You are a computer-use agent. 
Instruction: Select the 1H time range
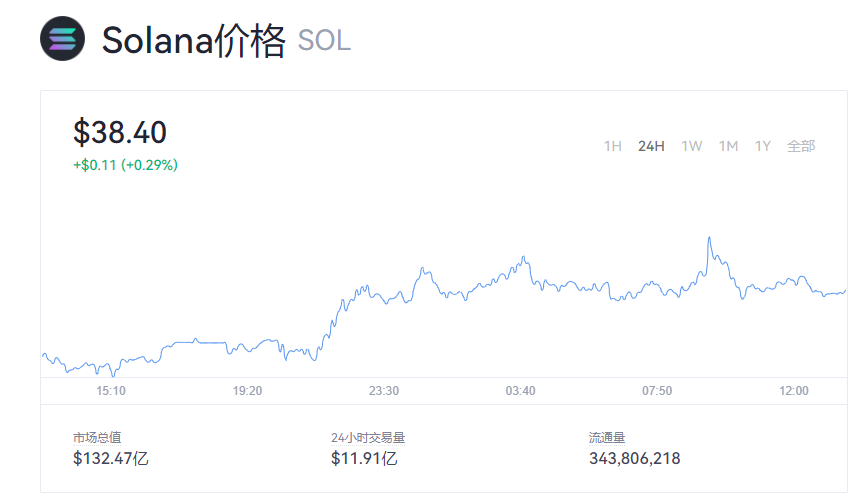click(x=613, y=146)
